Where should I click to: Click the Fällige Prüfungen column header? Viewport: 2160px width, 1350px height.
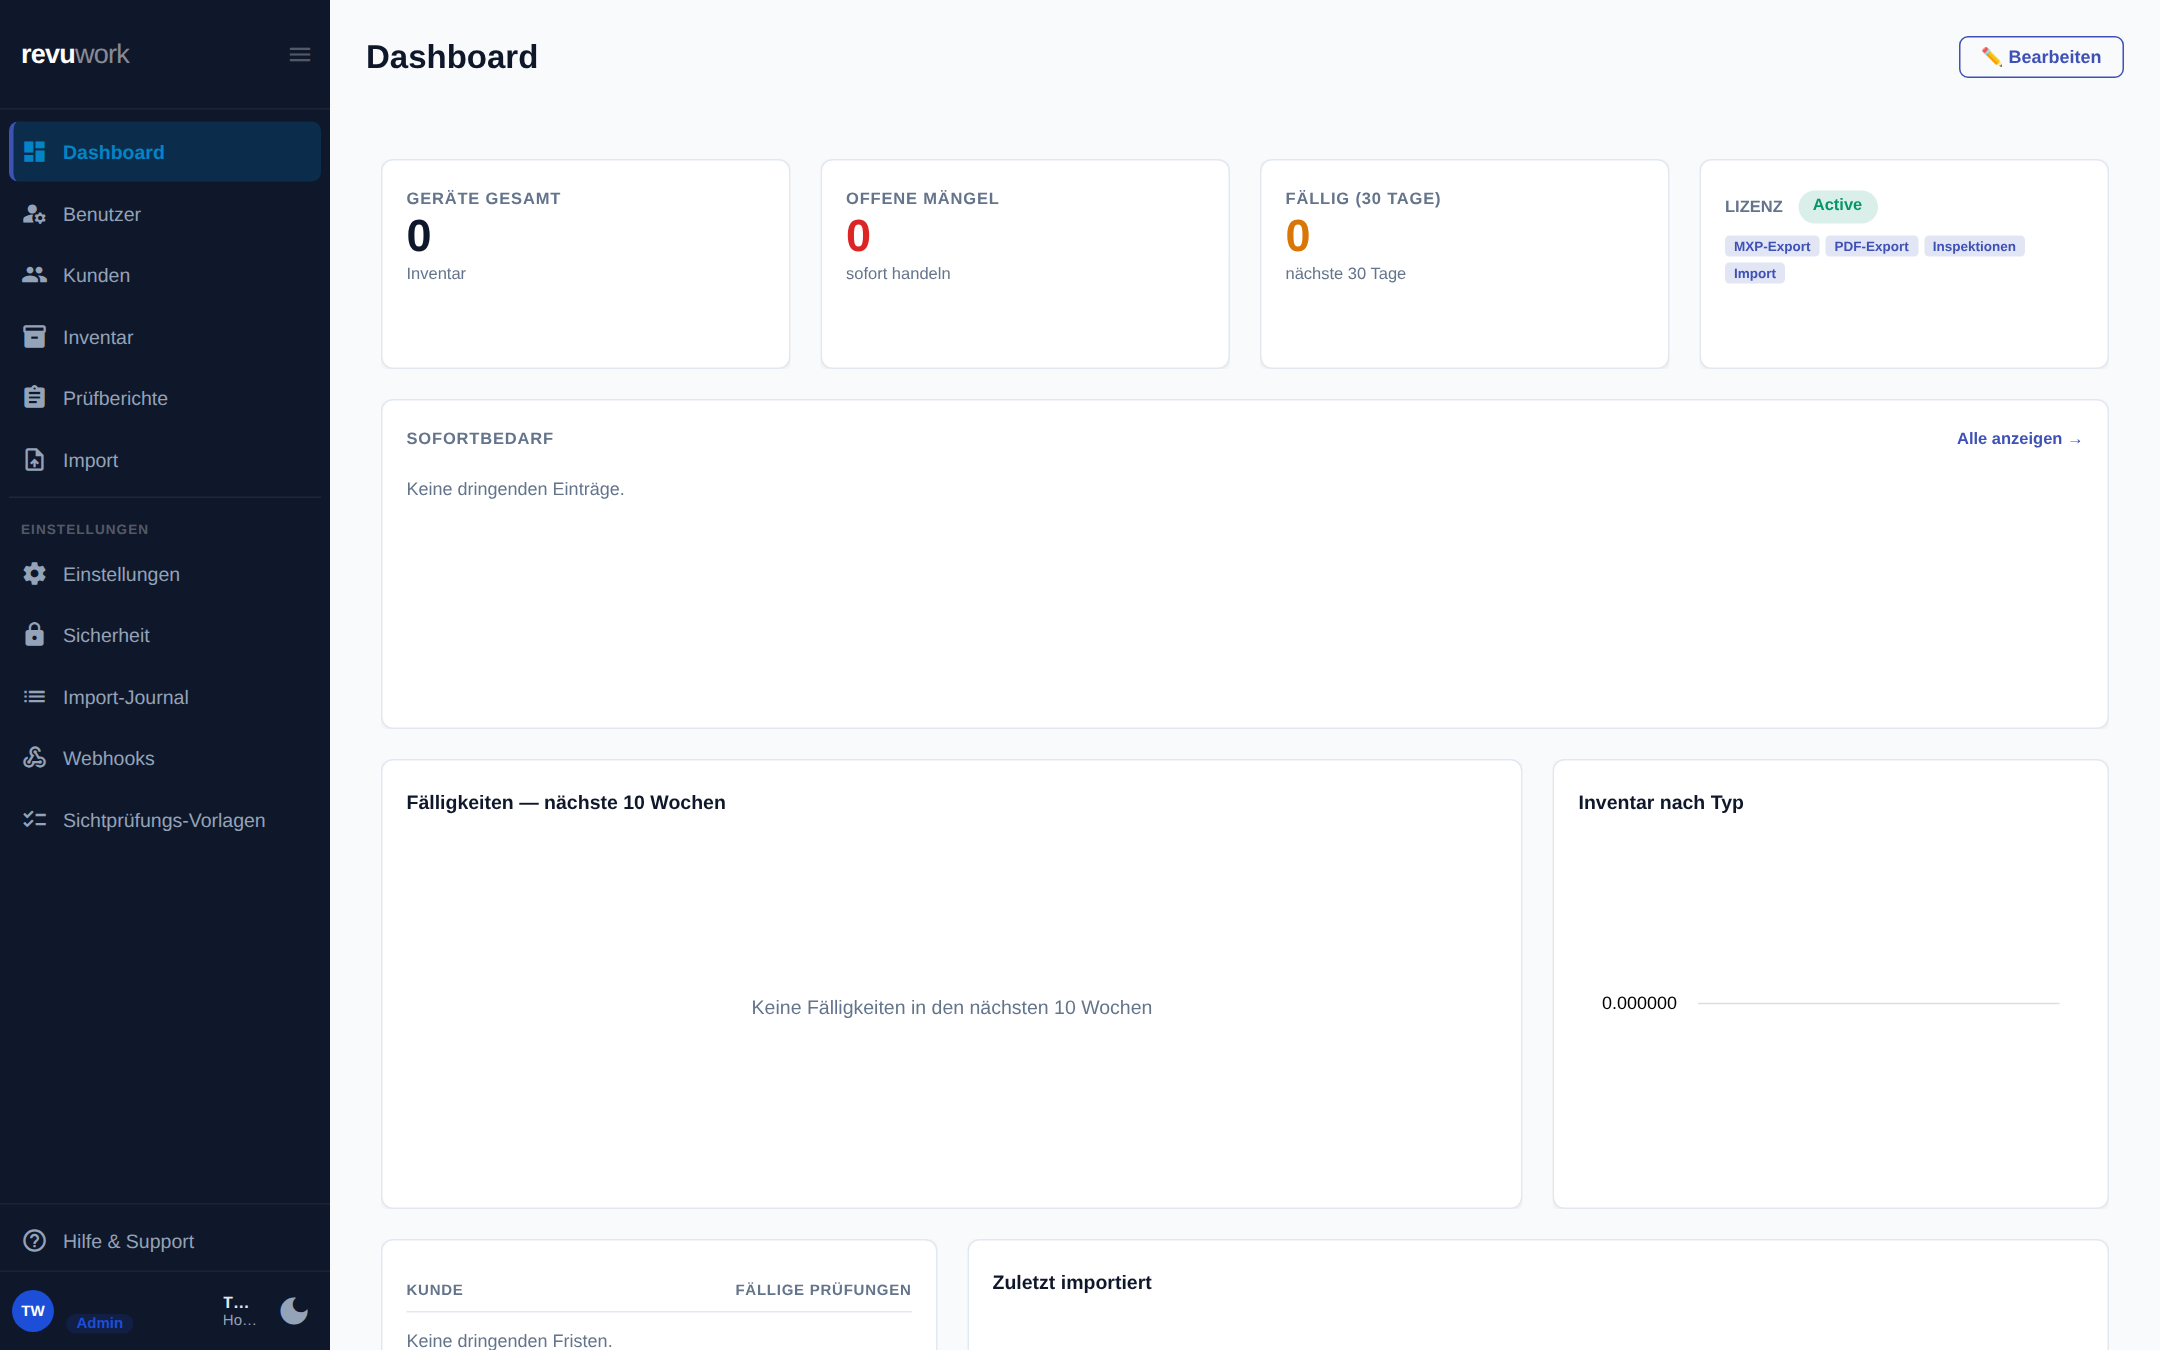click(823, 1290)
